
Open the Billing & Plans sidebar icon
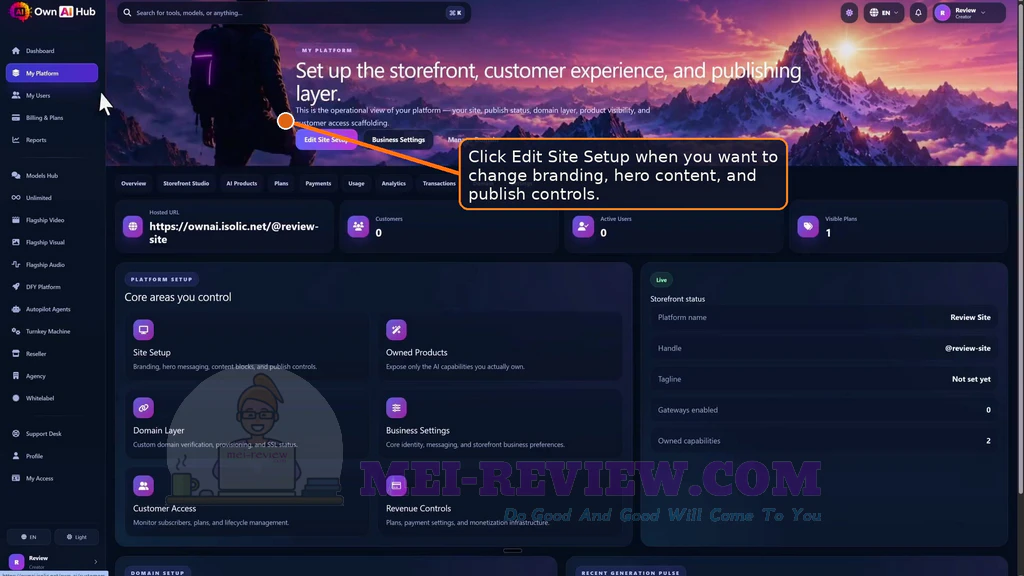[16, 118]
